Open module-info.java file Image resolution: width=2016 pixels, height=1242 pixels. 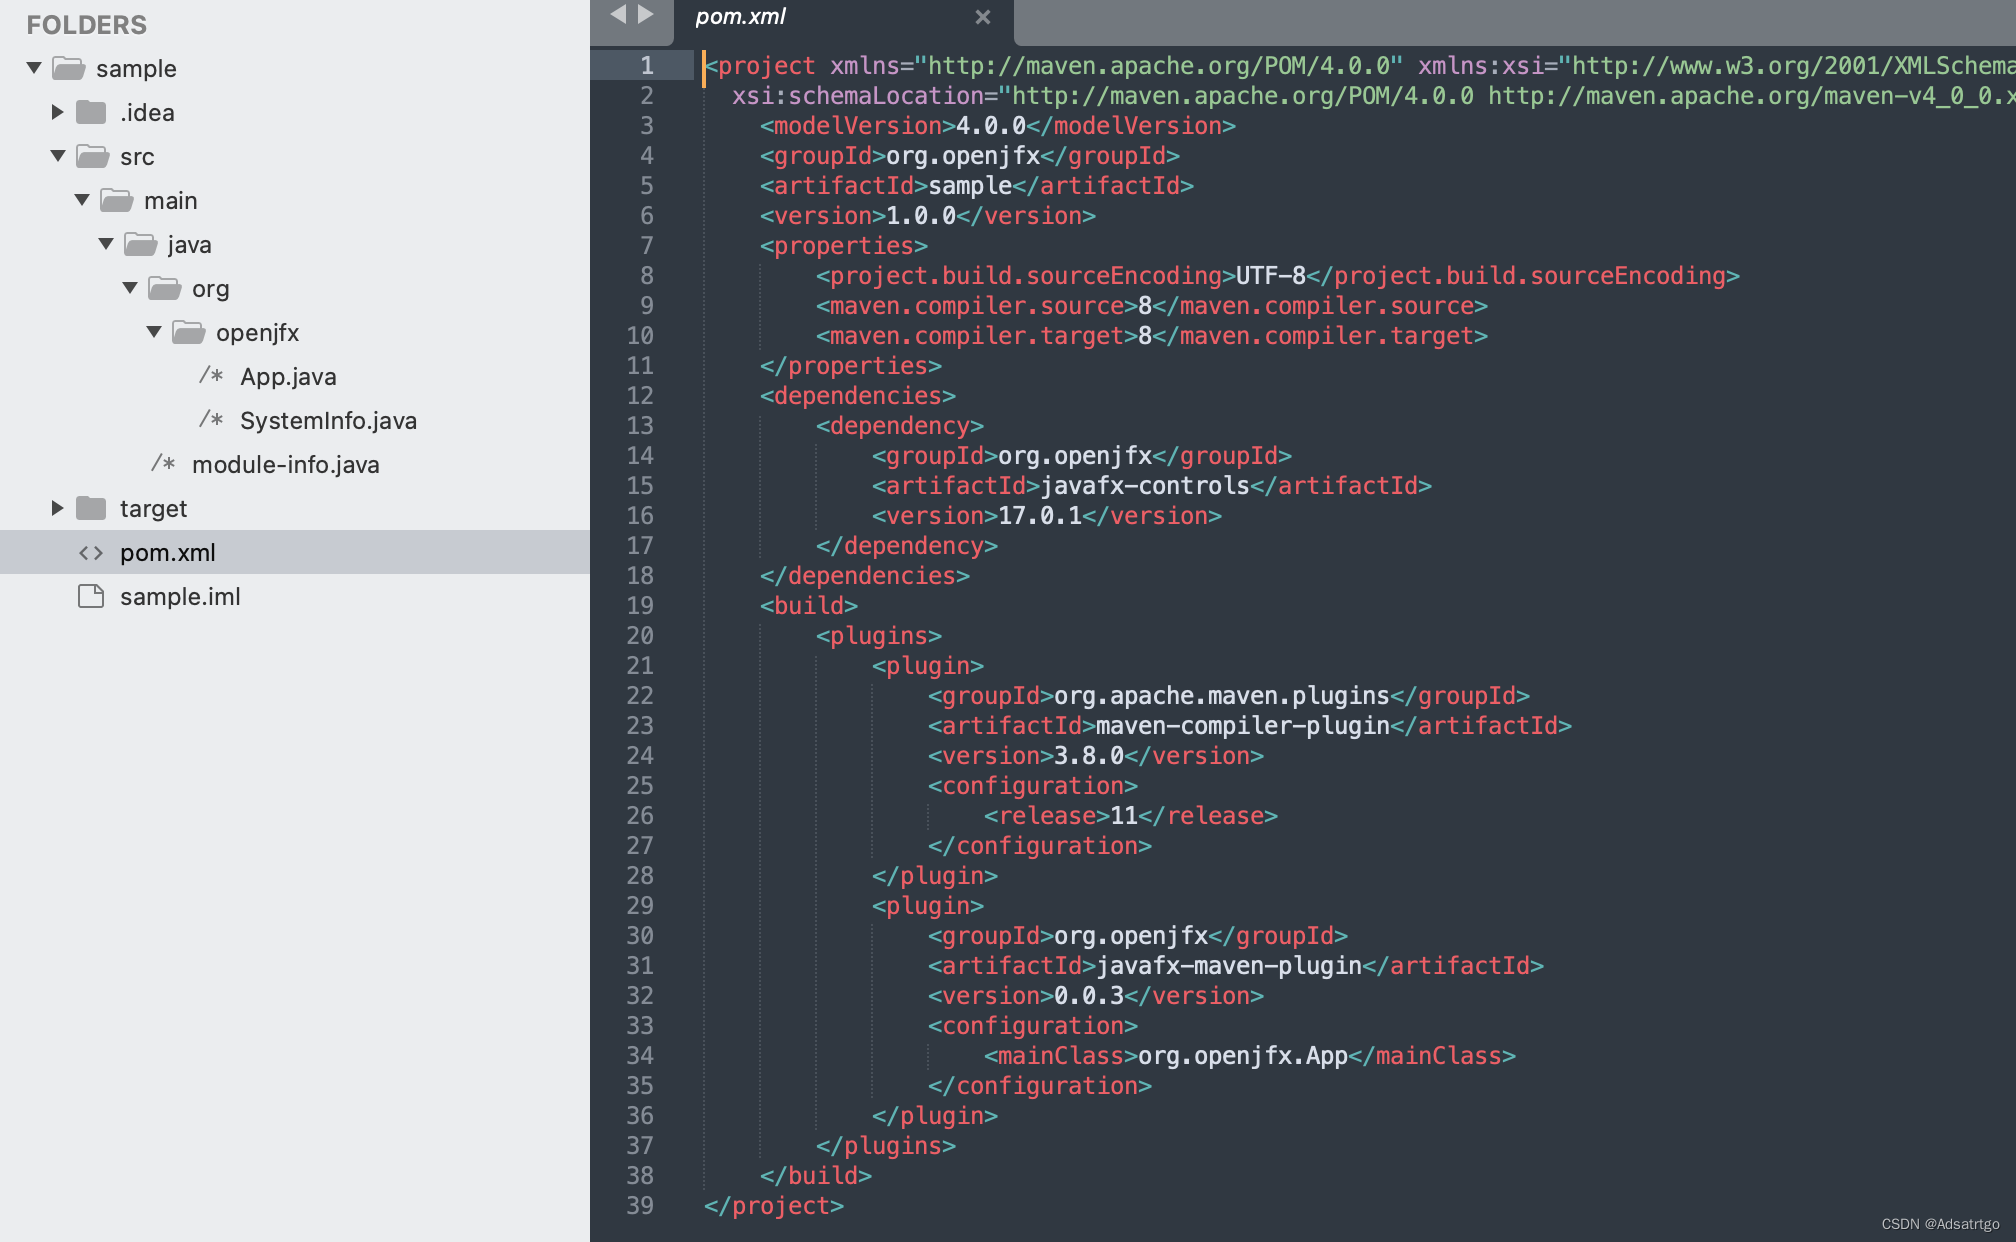tap(285, 465)
